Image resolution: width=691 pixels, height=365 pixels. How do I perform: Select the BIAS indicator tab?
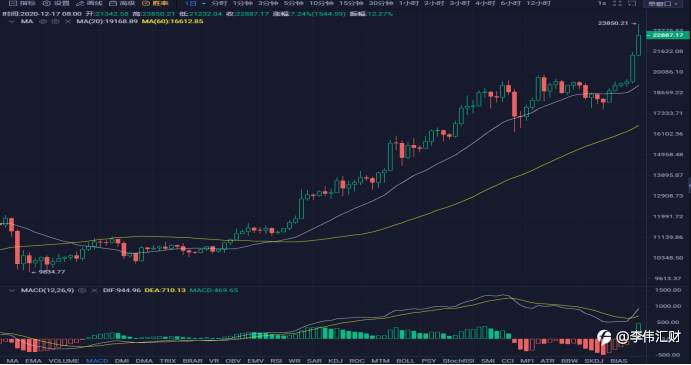click(x=618, y=361)
